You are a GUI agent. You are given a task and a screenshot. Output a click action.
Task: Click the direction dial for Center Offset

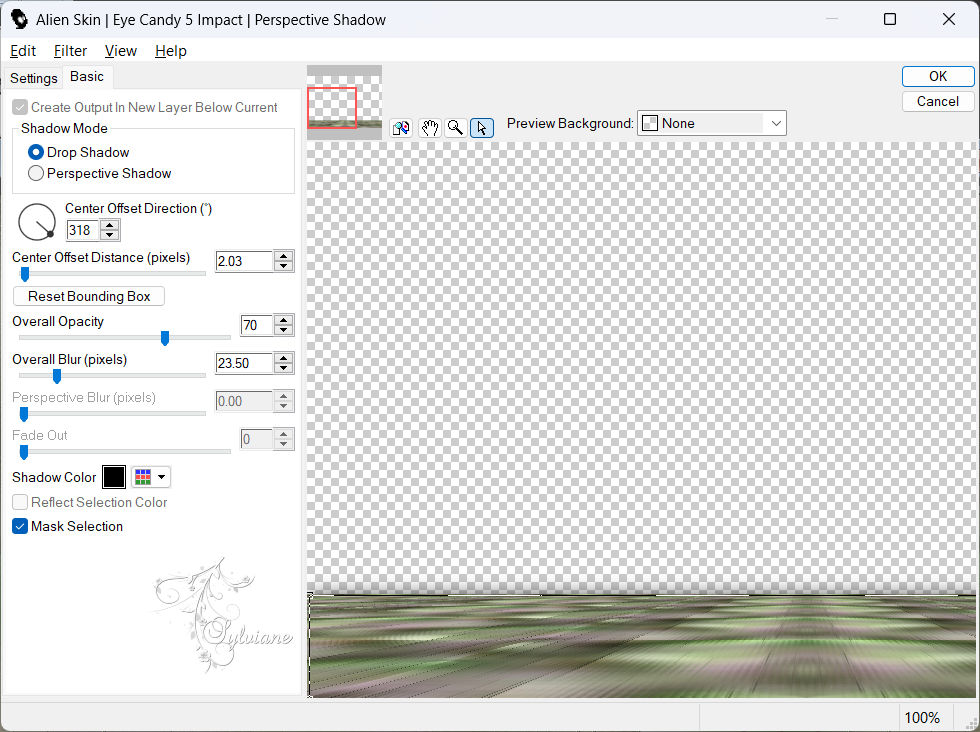pyautogui.click(x=37, y=222)
